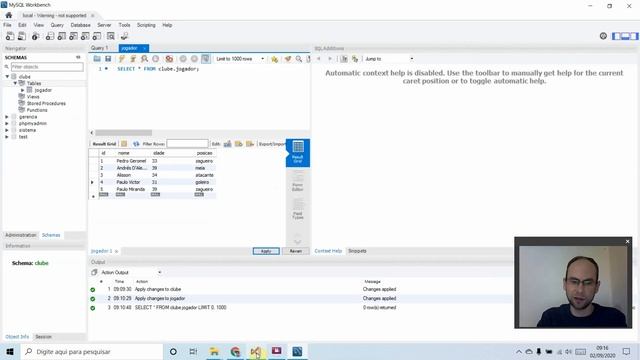Save the SQL script to file
640x360 pixels.
pos(108,59)
